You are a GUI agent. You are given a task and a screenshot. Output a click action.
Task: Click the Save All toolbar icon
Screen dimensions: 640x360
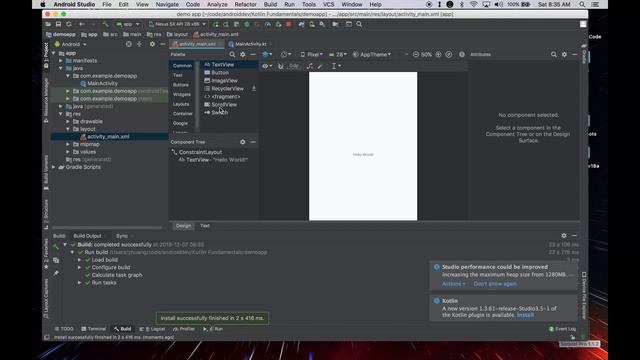(58, 24)
